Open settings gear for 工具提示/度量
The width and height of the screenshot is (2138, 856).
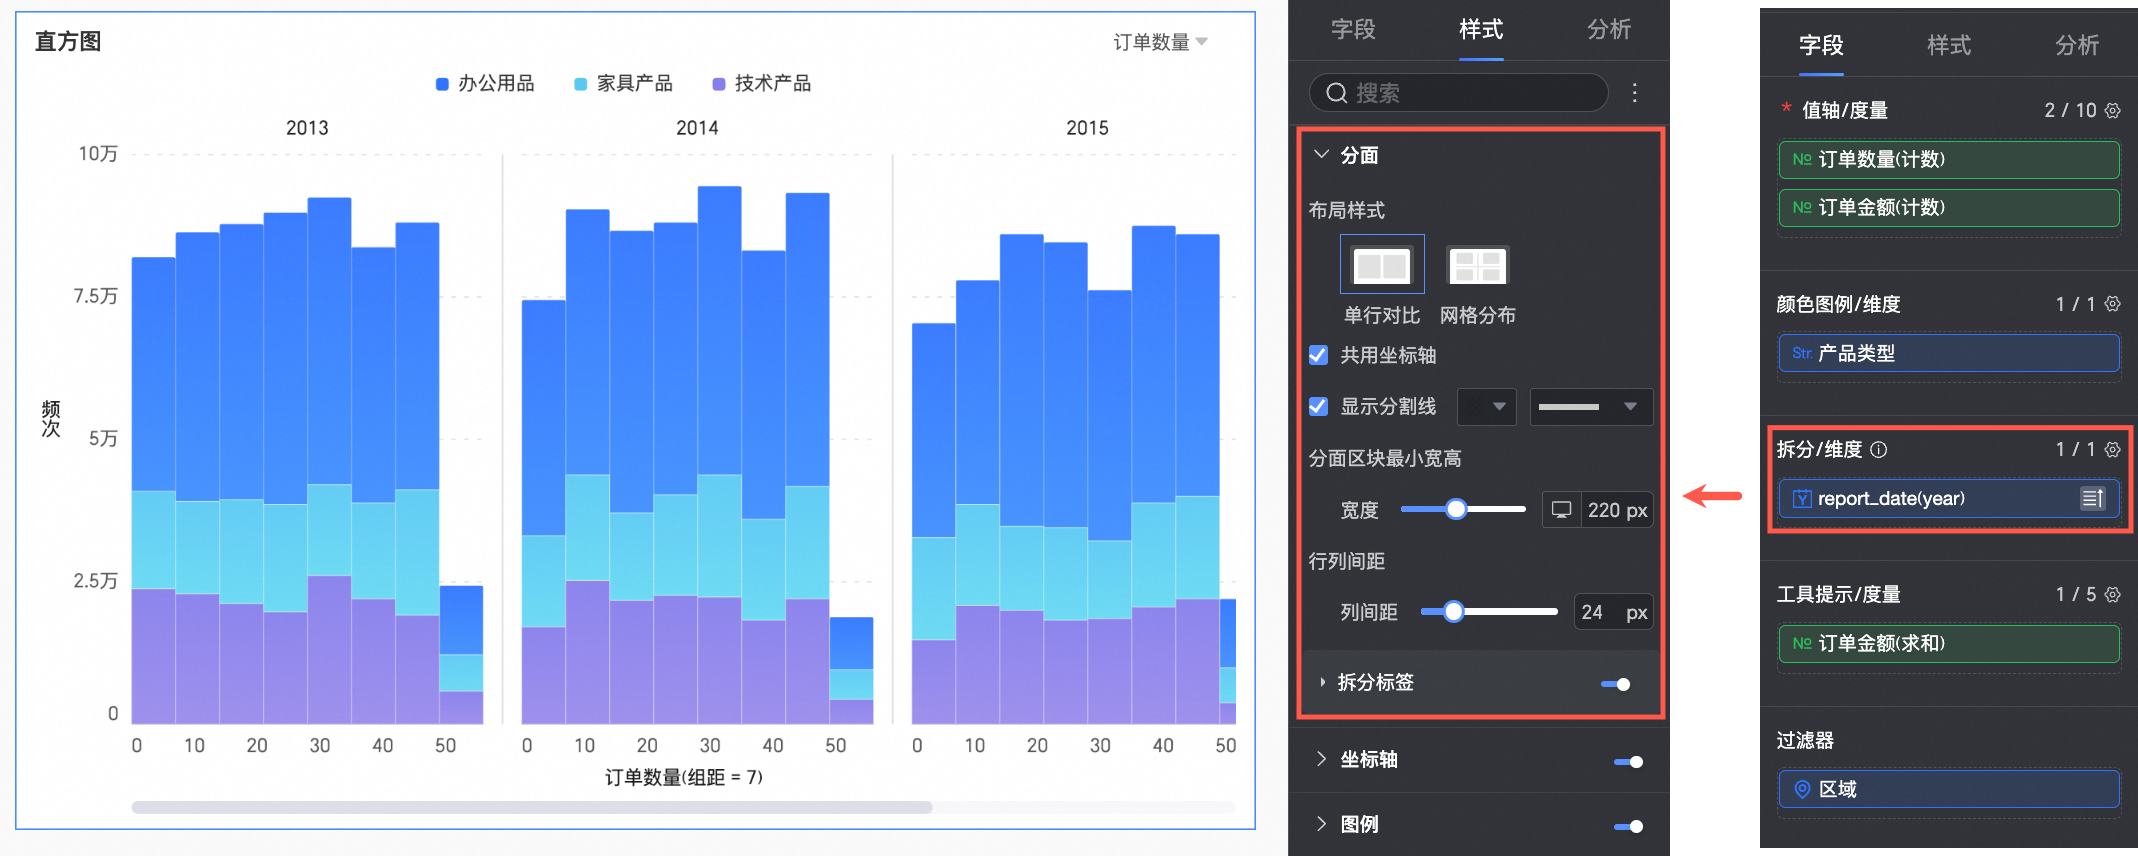pos(2113,595)
